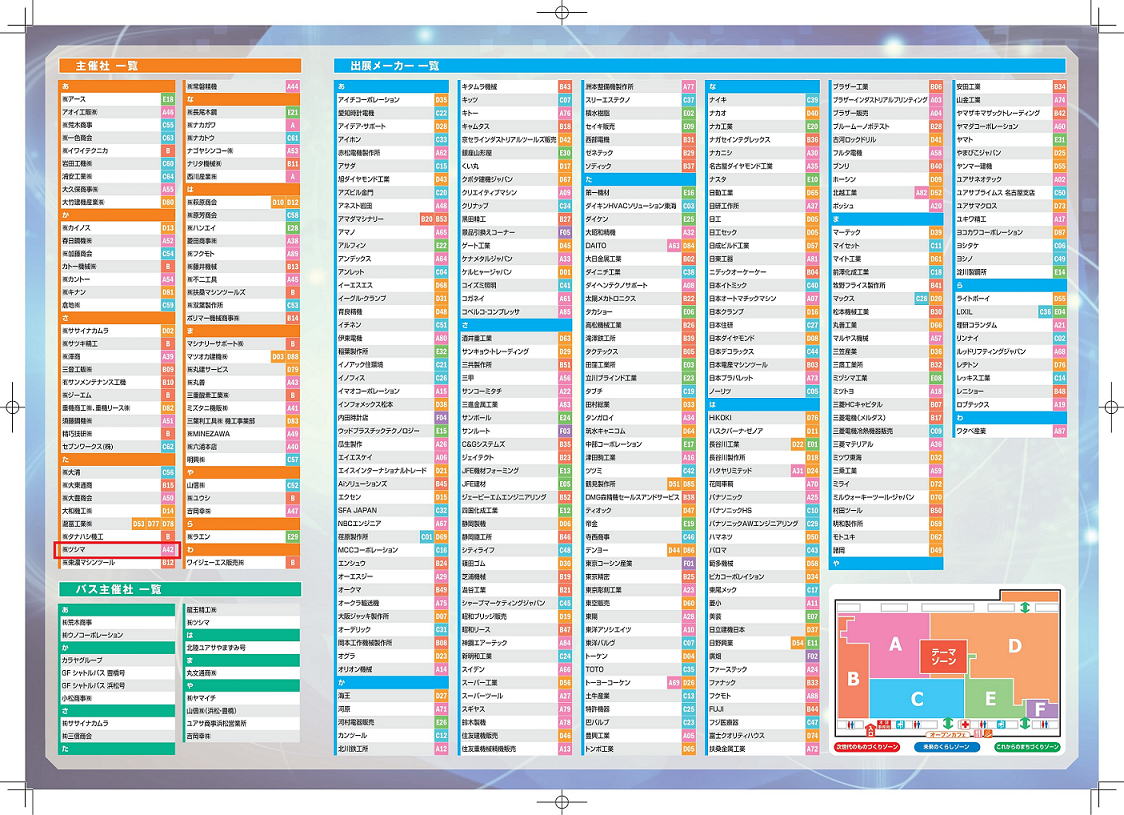This screenshot has height=815, width=1124.
Task: Click the LIXIL maker entry
Action: tap(1010, 312)
